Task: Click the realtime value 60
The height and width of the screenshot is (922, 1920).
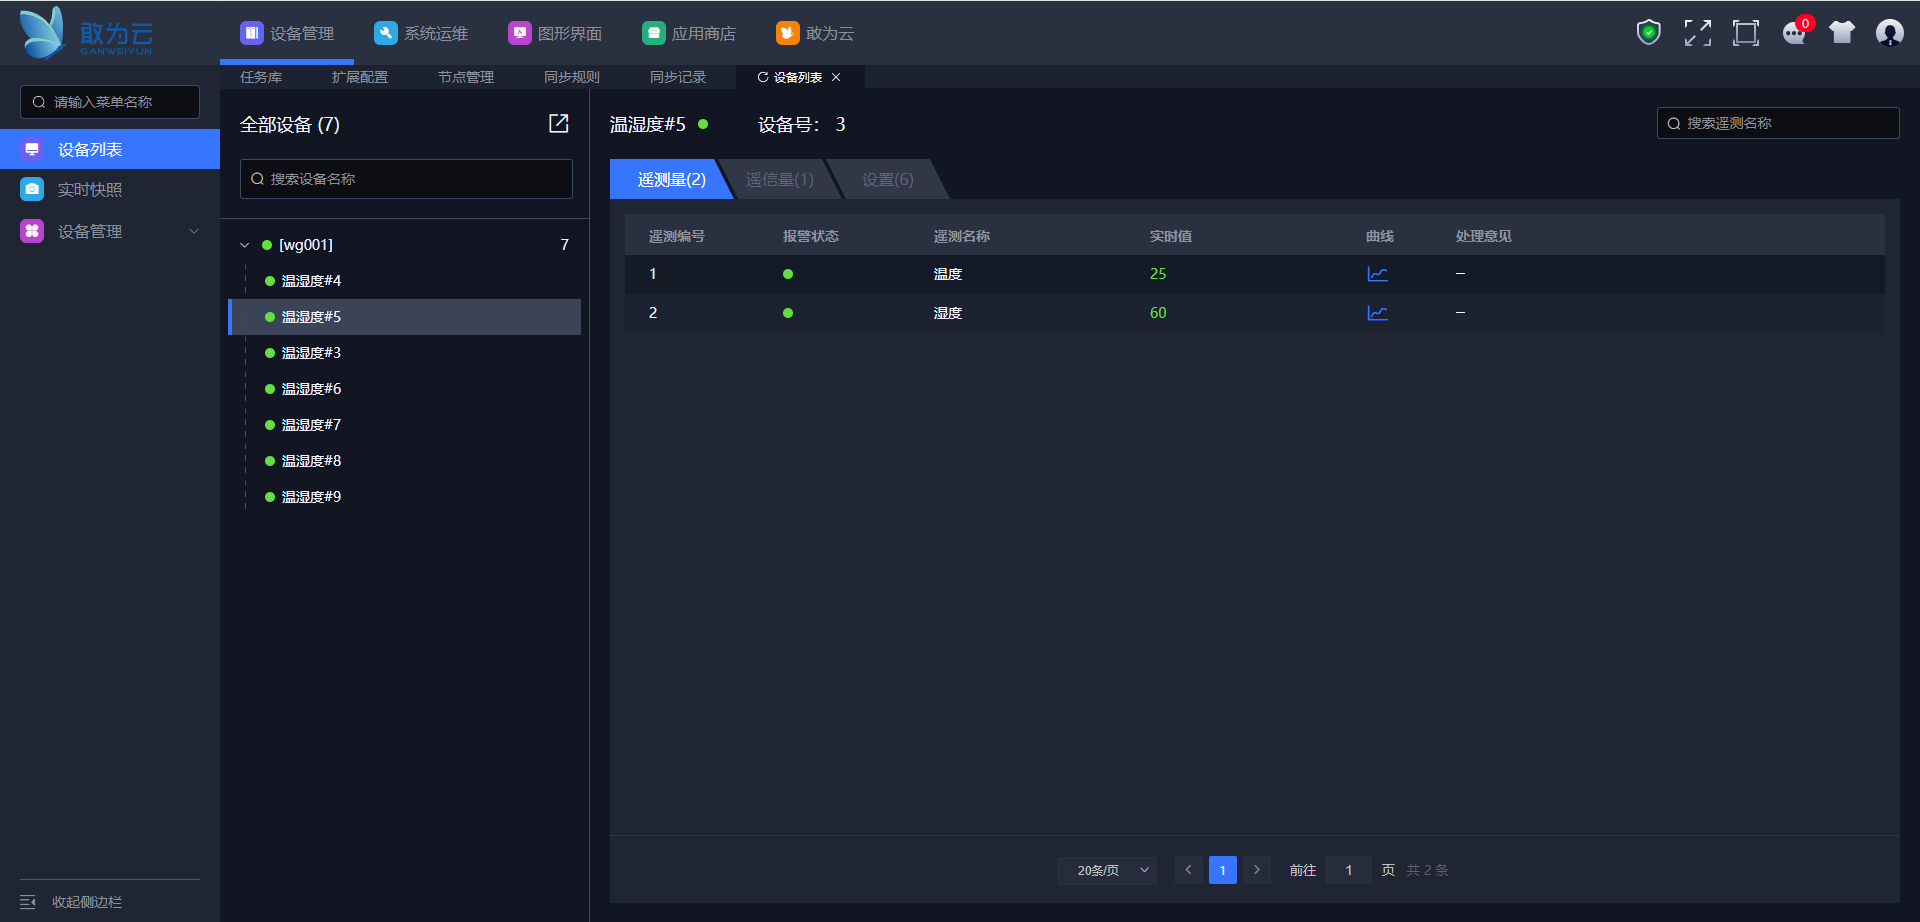Action: tap(1158, 313)
